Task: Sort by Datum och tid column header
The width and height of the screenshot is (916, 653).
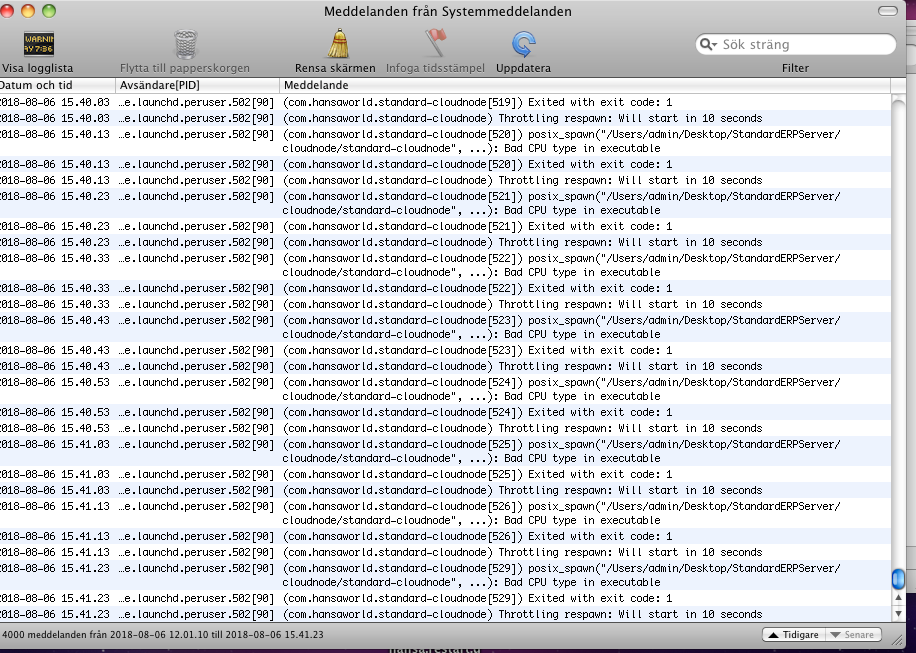Action: coord(57,85)
